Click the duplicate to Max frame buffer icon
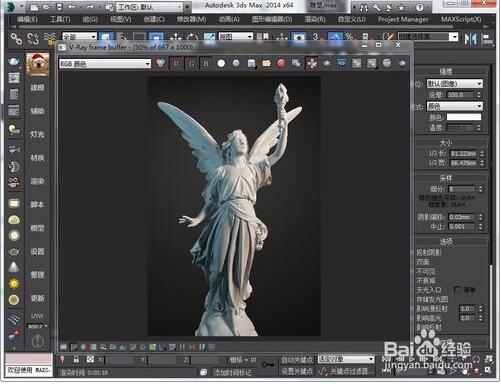The image size is (501, 384). pos(296,63)
